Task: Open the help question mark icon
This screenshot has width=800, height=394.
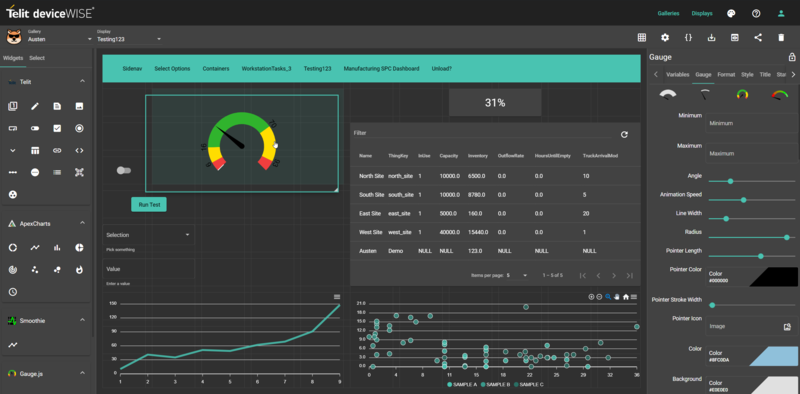Action: (756, 13)
